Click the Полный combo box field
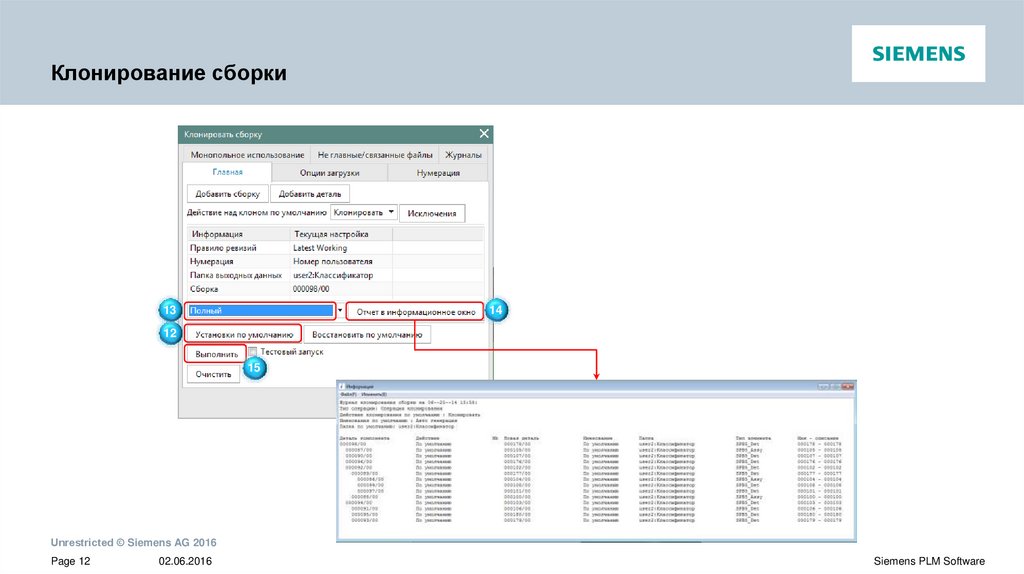1024x574 pixels. 261,311
